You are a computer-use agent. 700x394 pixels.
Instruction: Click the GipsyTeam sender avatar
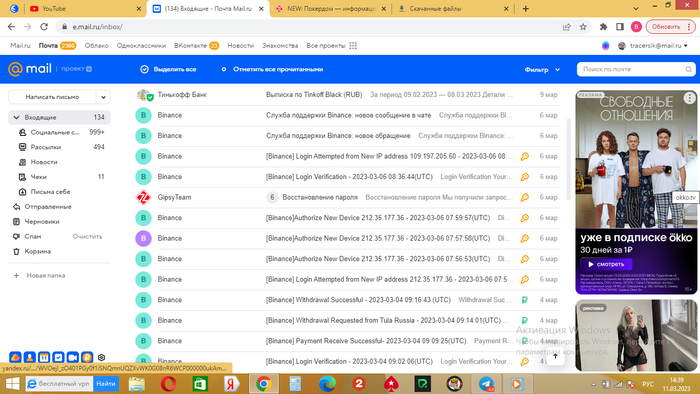pos(143,197)
